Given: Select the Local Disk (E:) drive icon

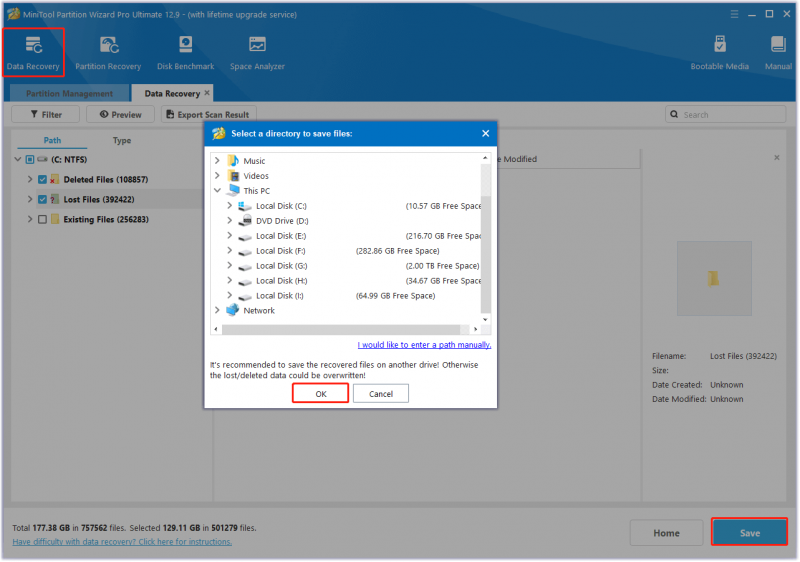Looking at the screenshot, I should pyautogui.click(x=245, y=237).
